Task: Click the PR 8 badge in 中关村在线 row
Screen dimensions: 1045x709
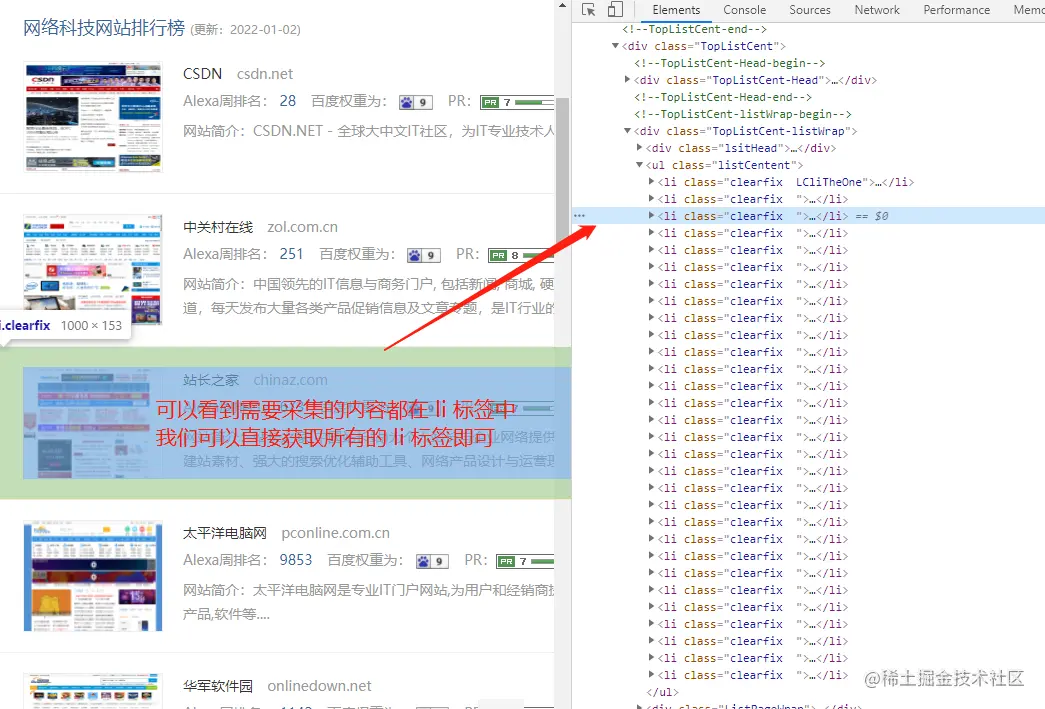Action: [521, 255]
